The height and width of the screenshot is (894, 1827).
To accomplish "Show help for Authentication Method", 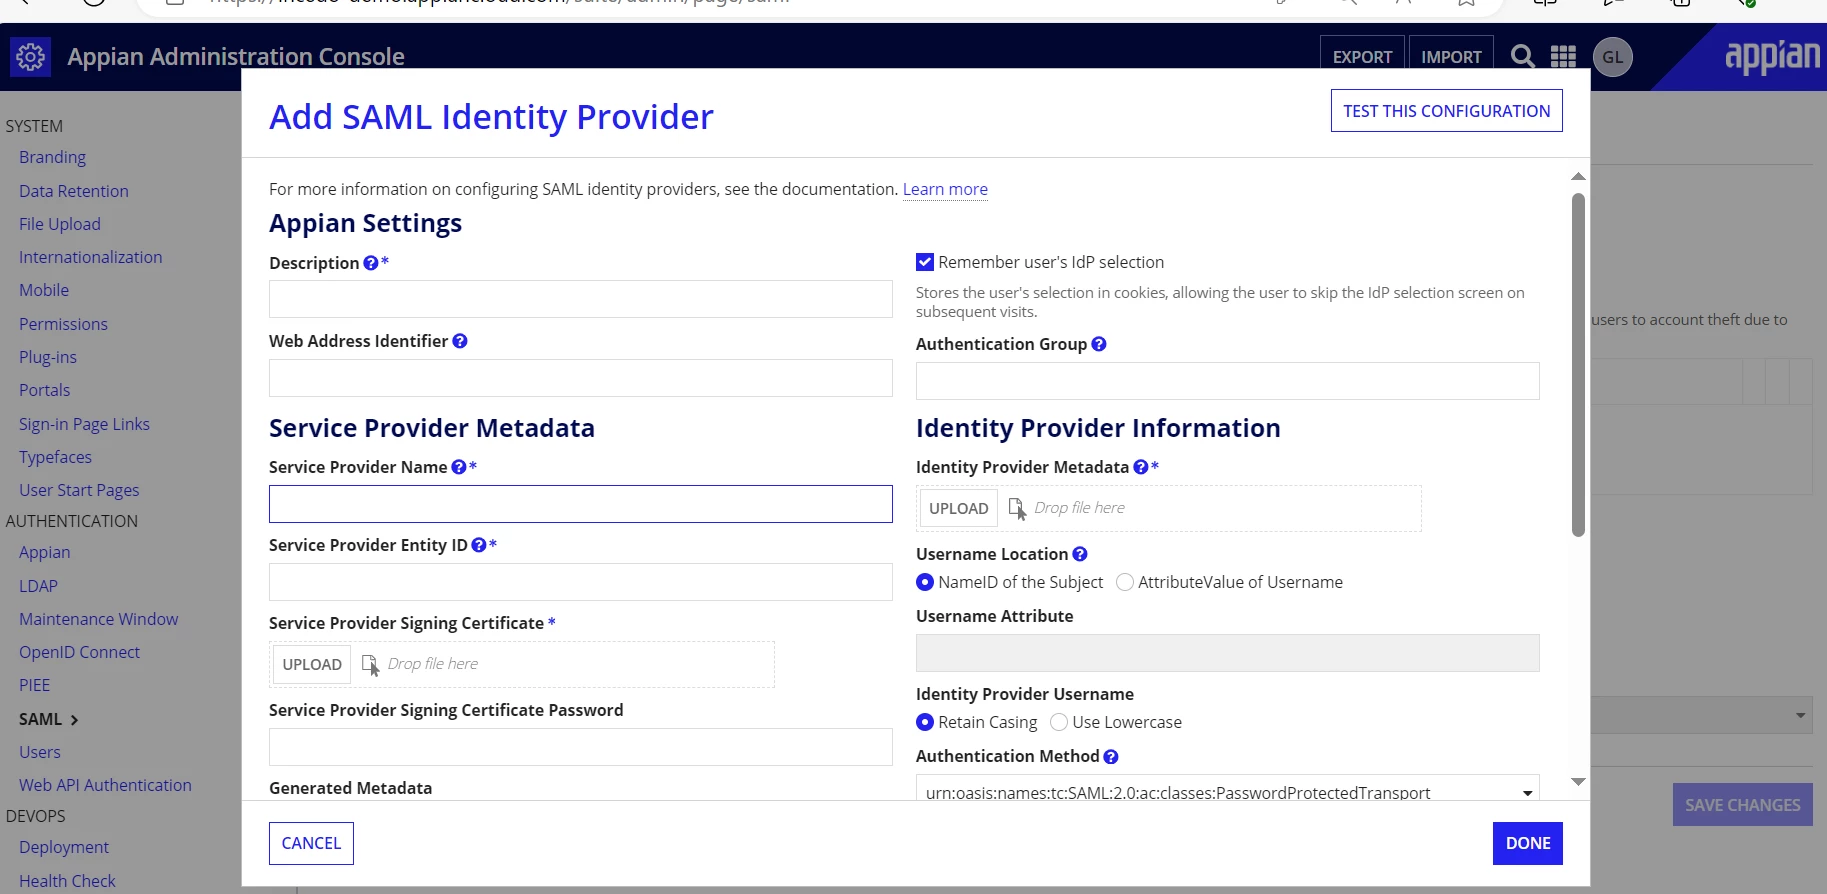I will (x=1111, y=757).
